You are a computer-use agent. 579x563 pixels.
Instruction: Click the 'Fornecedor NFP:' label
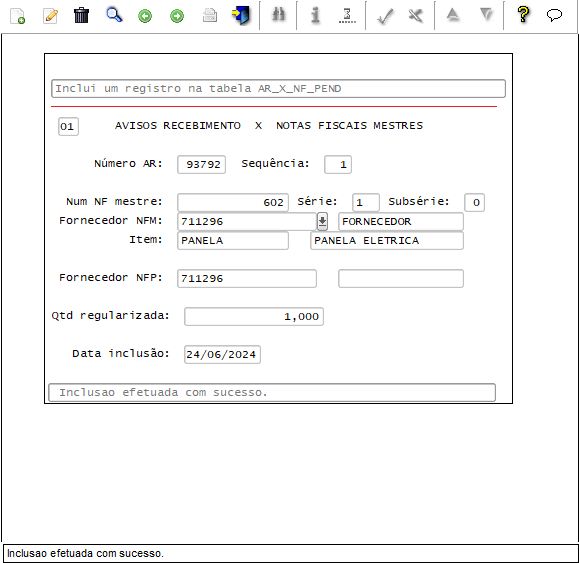point(111,278)
